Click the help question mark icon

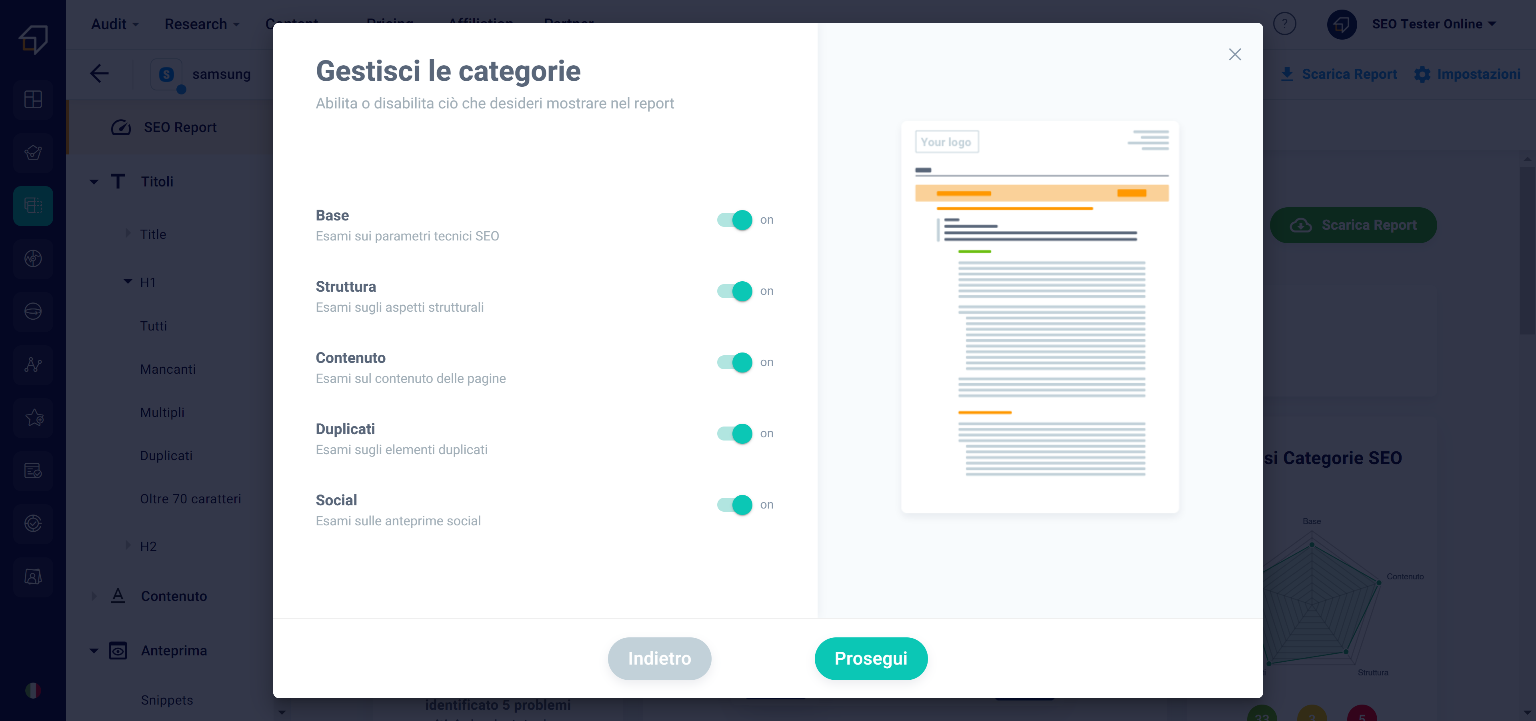tap(1285, 24)
